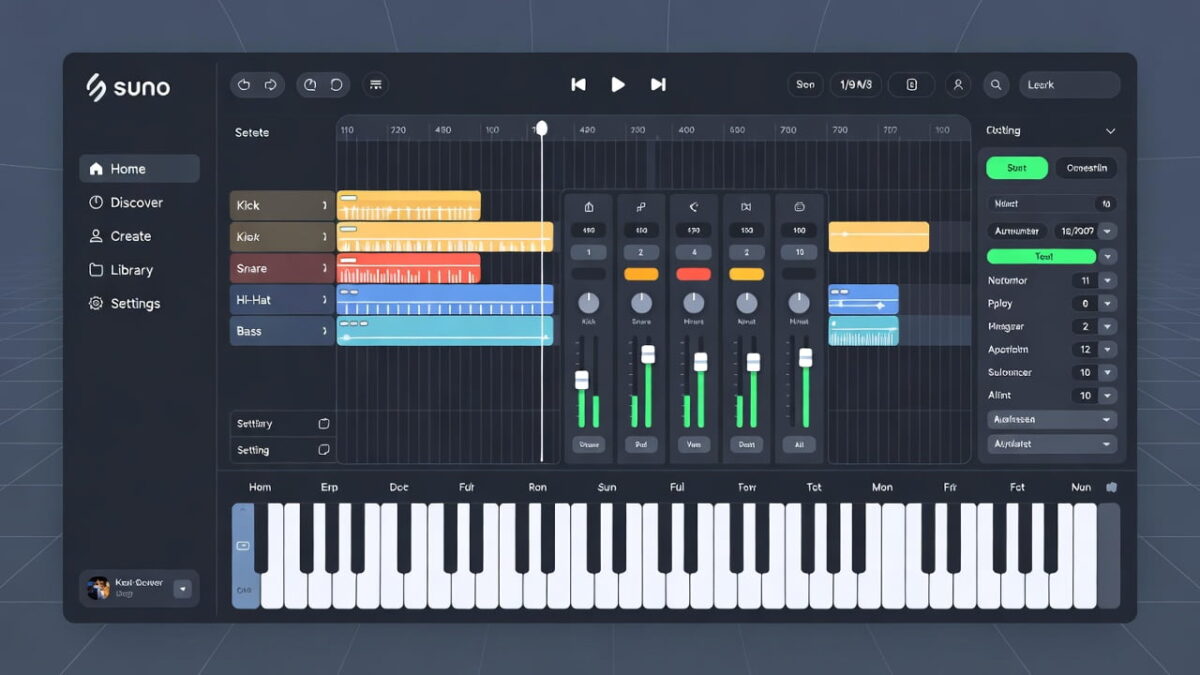1200x675 pixels.
Task: Open Discover in the sidebar
Action: tap(137, 202)
